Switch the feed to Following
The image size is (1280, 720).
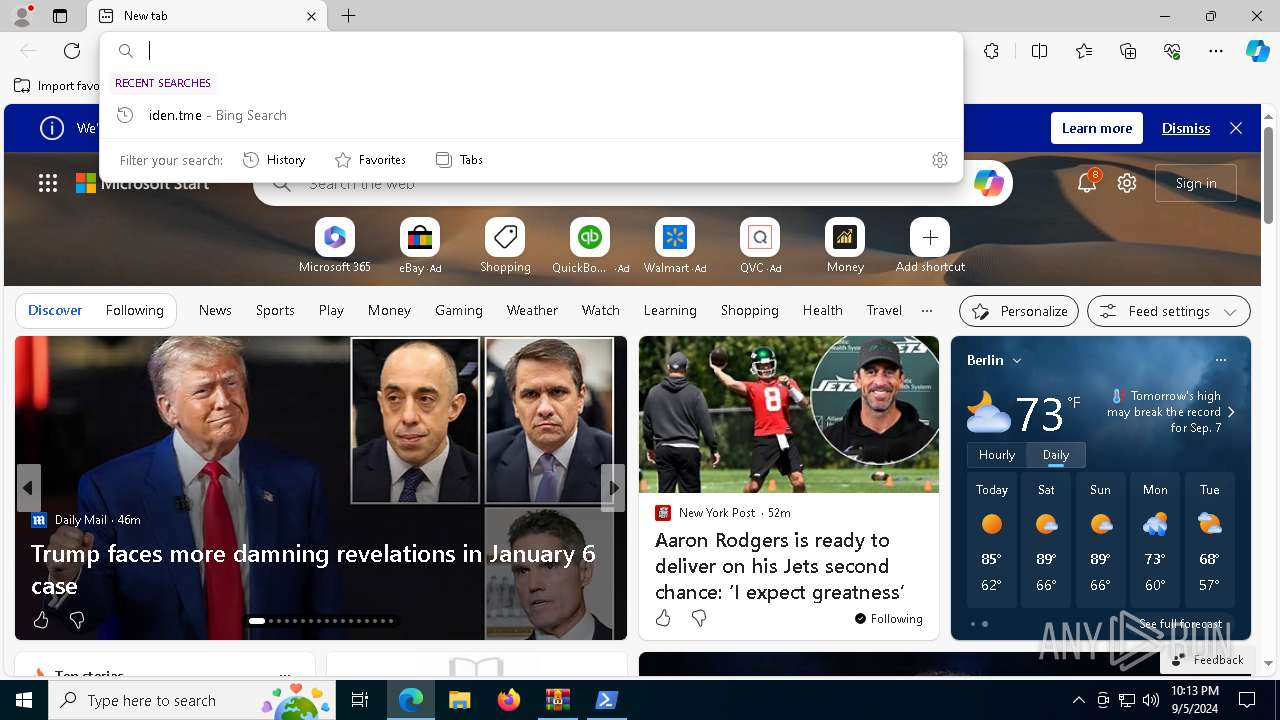(134, 310)
